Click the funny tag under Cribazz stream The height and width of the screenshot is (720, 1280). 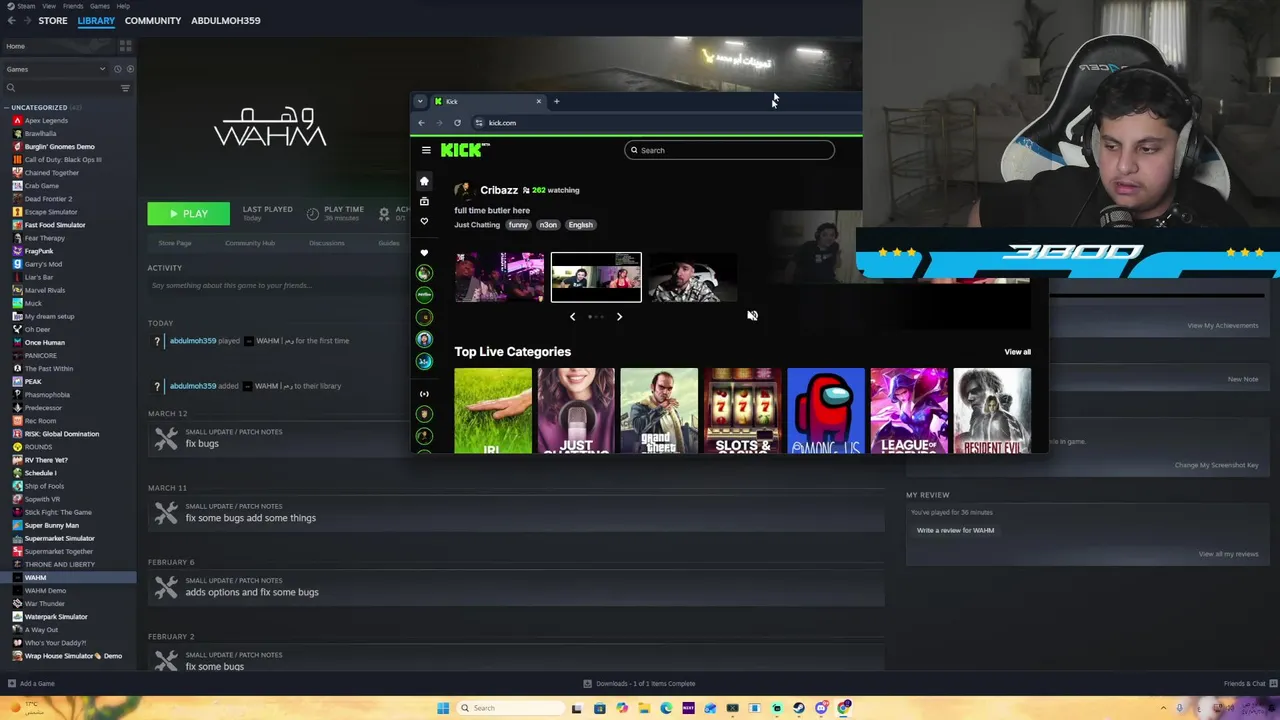click(x=518, y=225)
